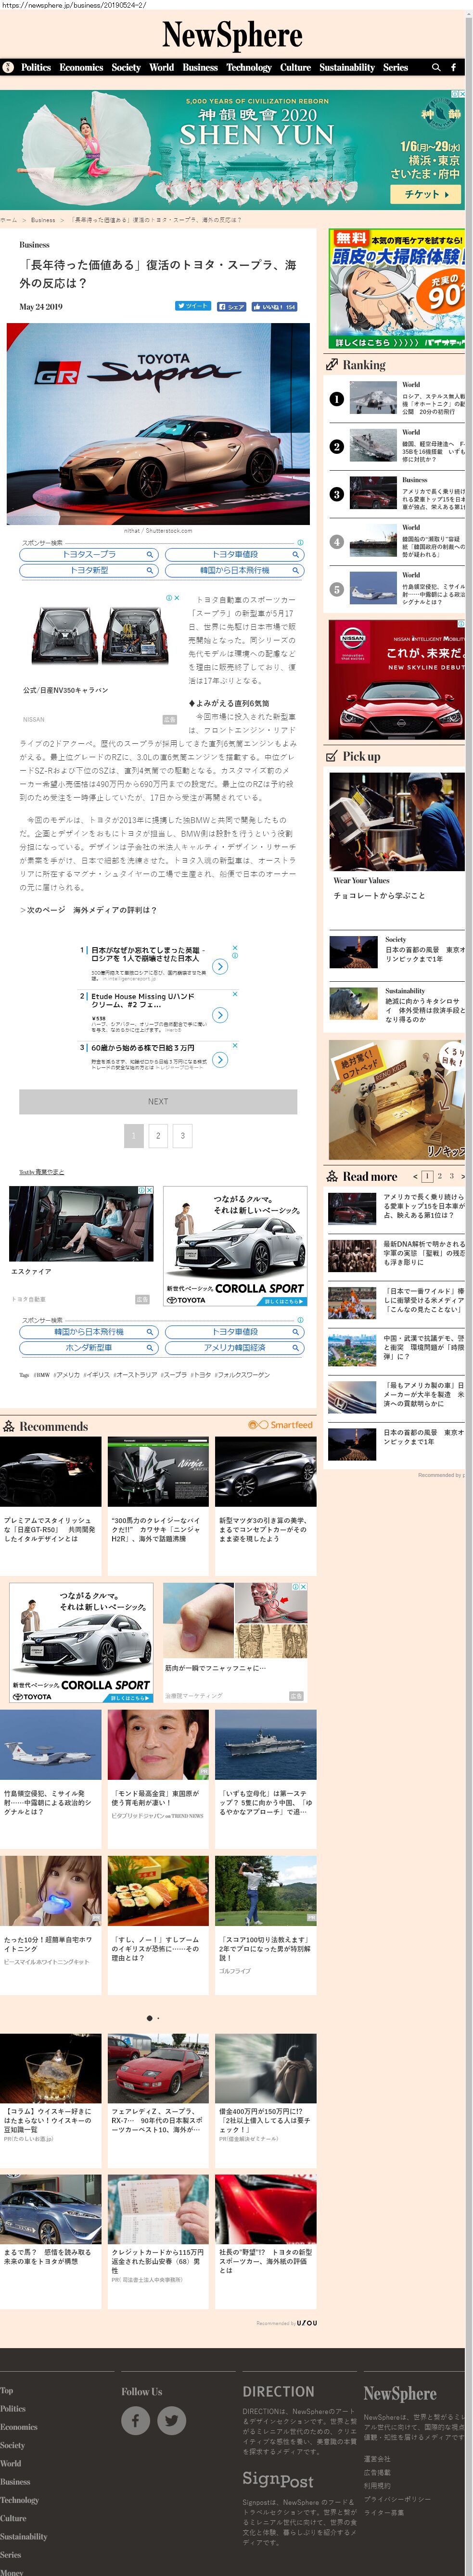Go to previous Read more page arrow
The height and width of the screenshot is (2576, 473).
415,1177
